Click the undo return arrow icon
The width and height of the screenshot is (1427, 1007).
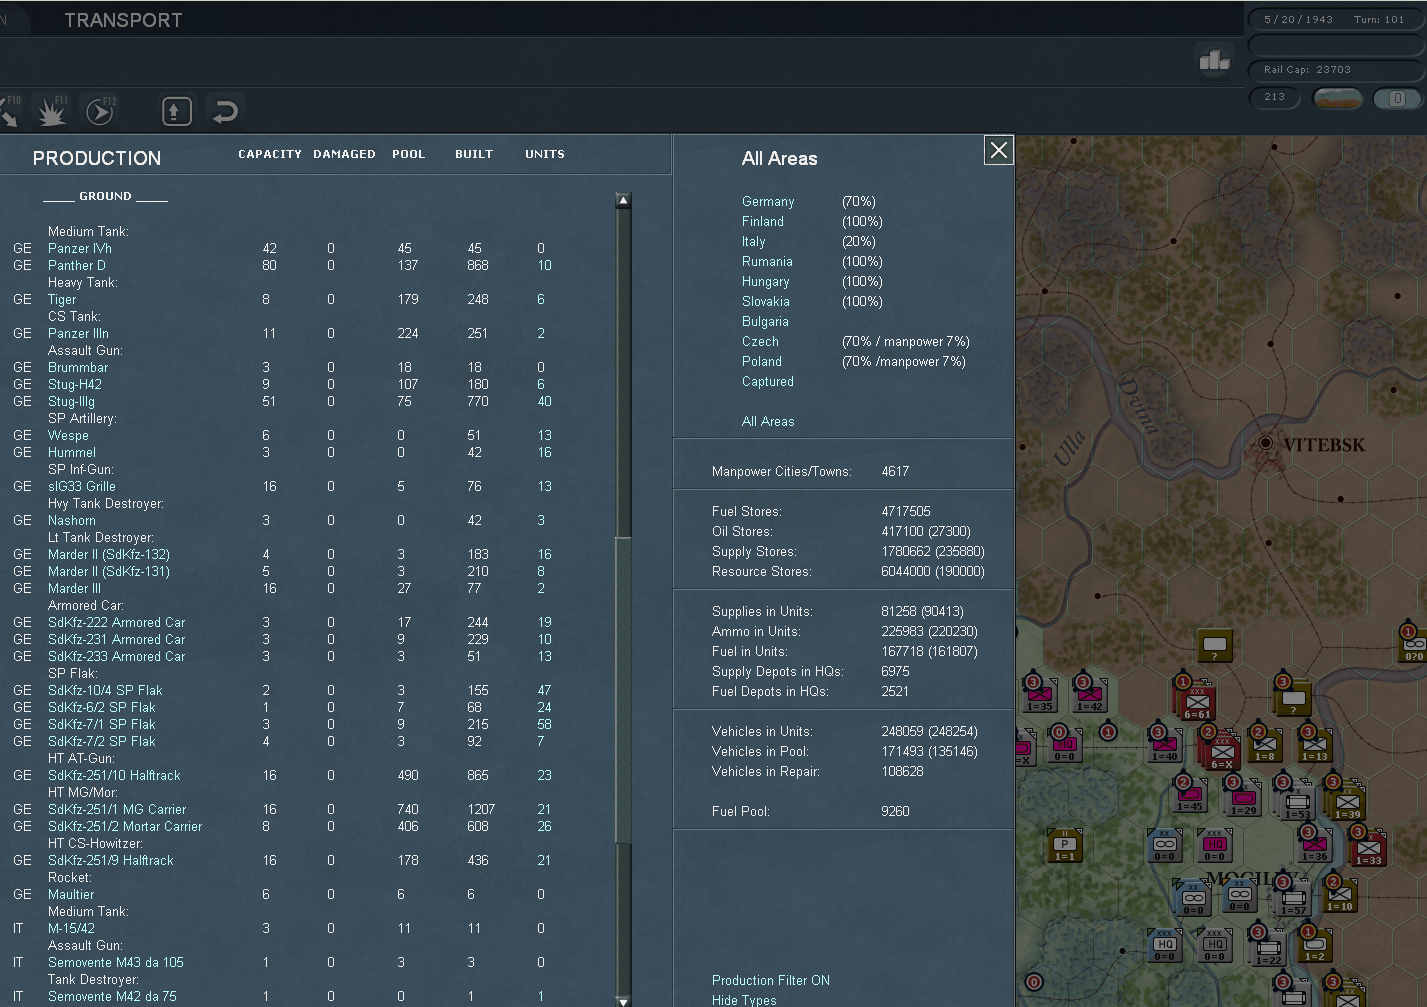point(225,111)
